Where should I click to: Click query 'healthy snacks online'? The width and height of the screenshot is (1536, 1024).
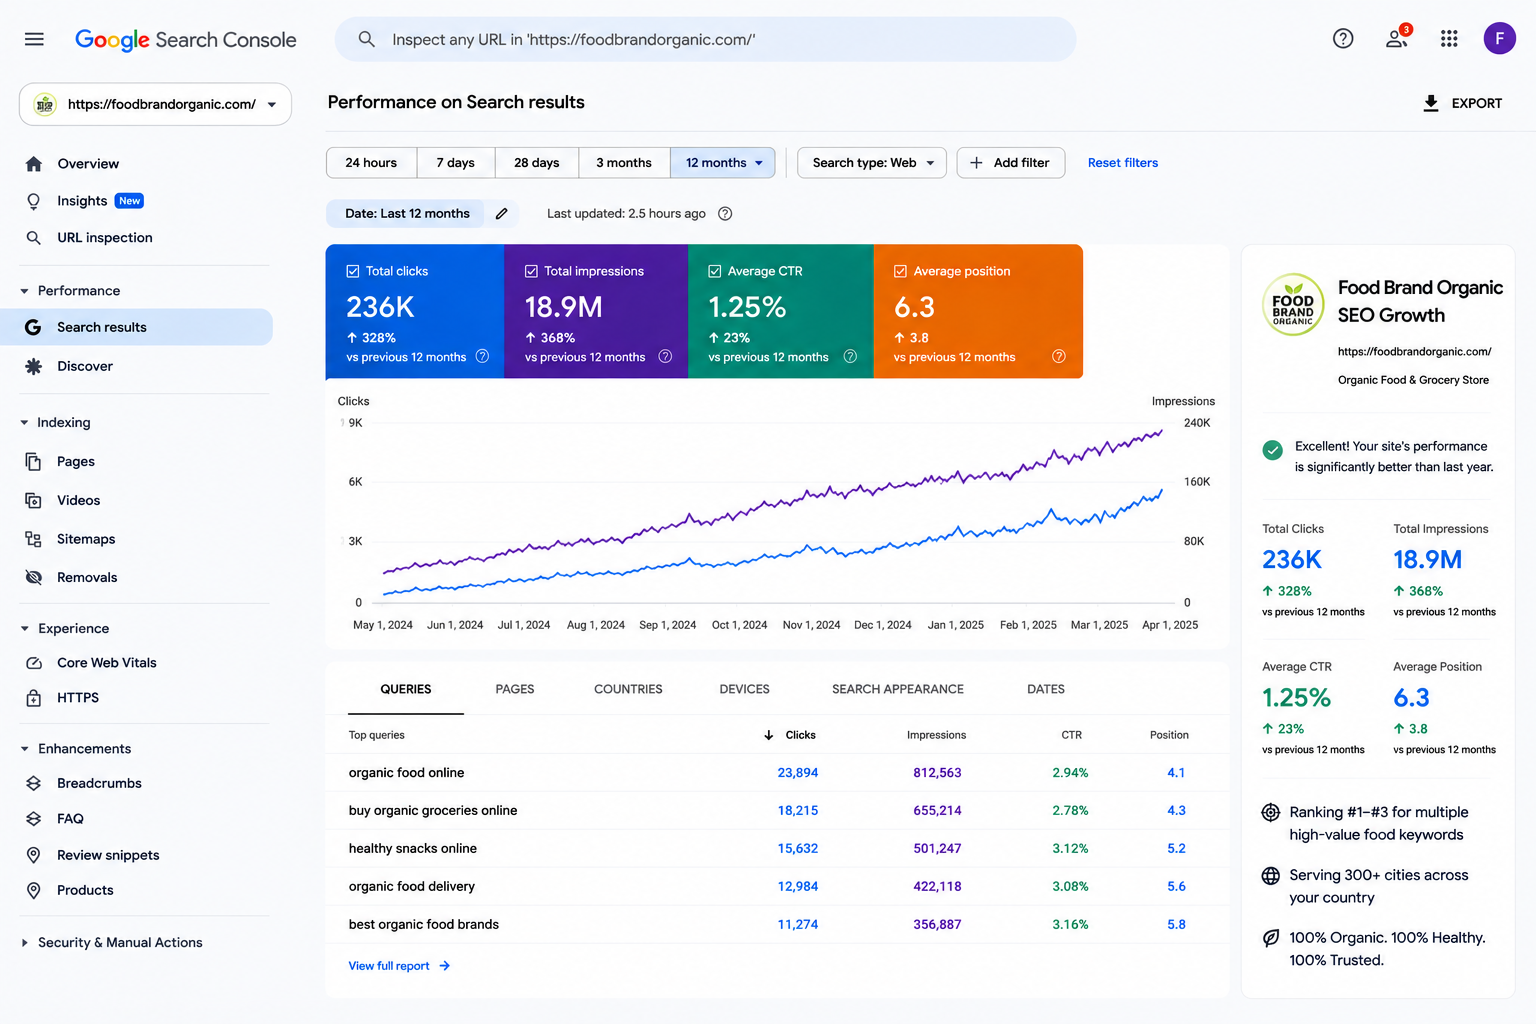(x=413, y=849)
